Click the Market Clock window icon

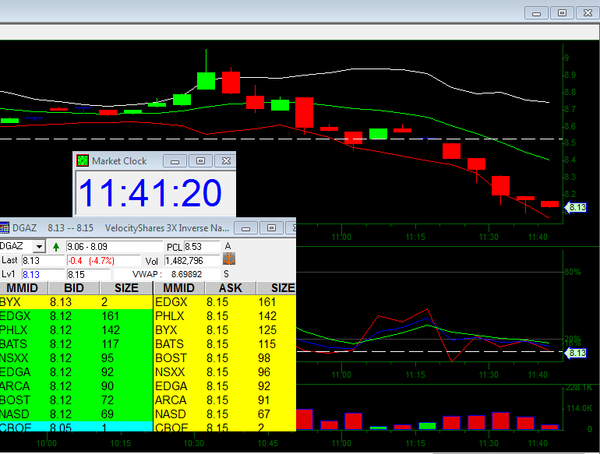(83, 160)
